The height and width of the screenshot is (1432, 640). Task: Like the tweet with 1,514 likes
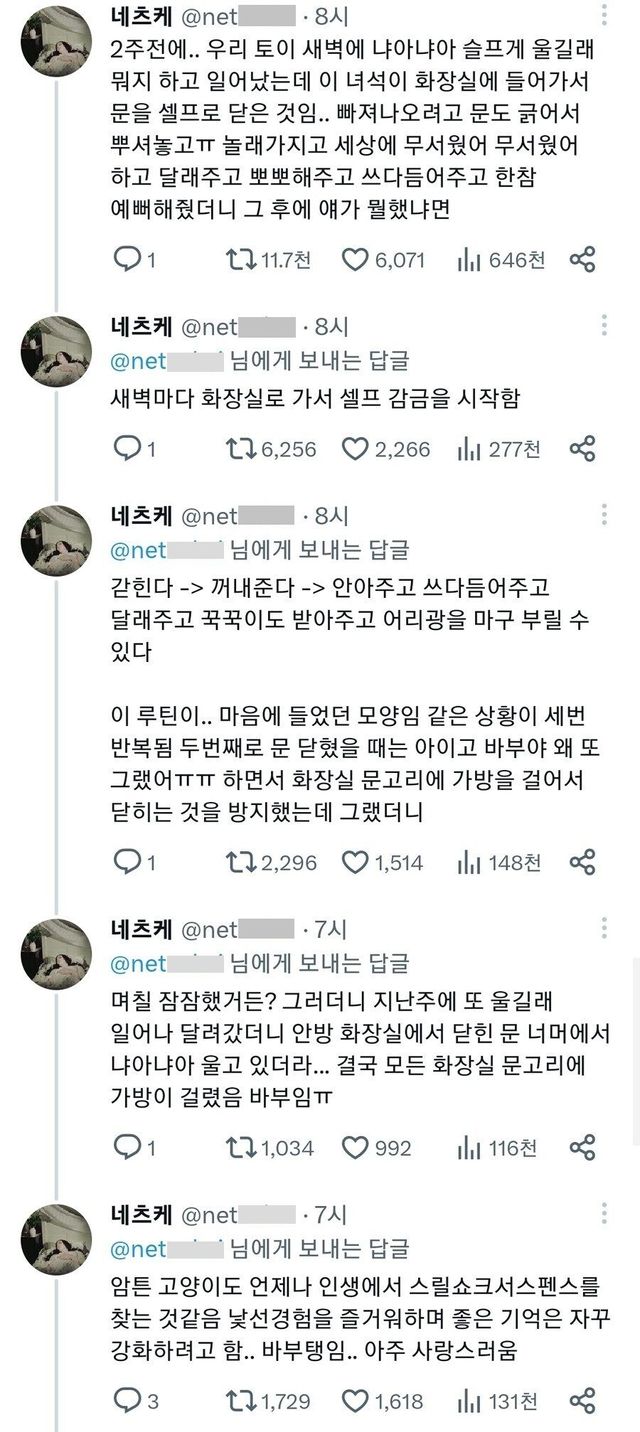355,860
